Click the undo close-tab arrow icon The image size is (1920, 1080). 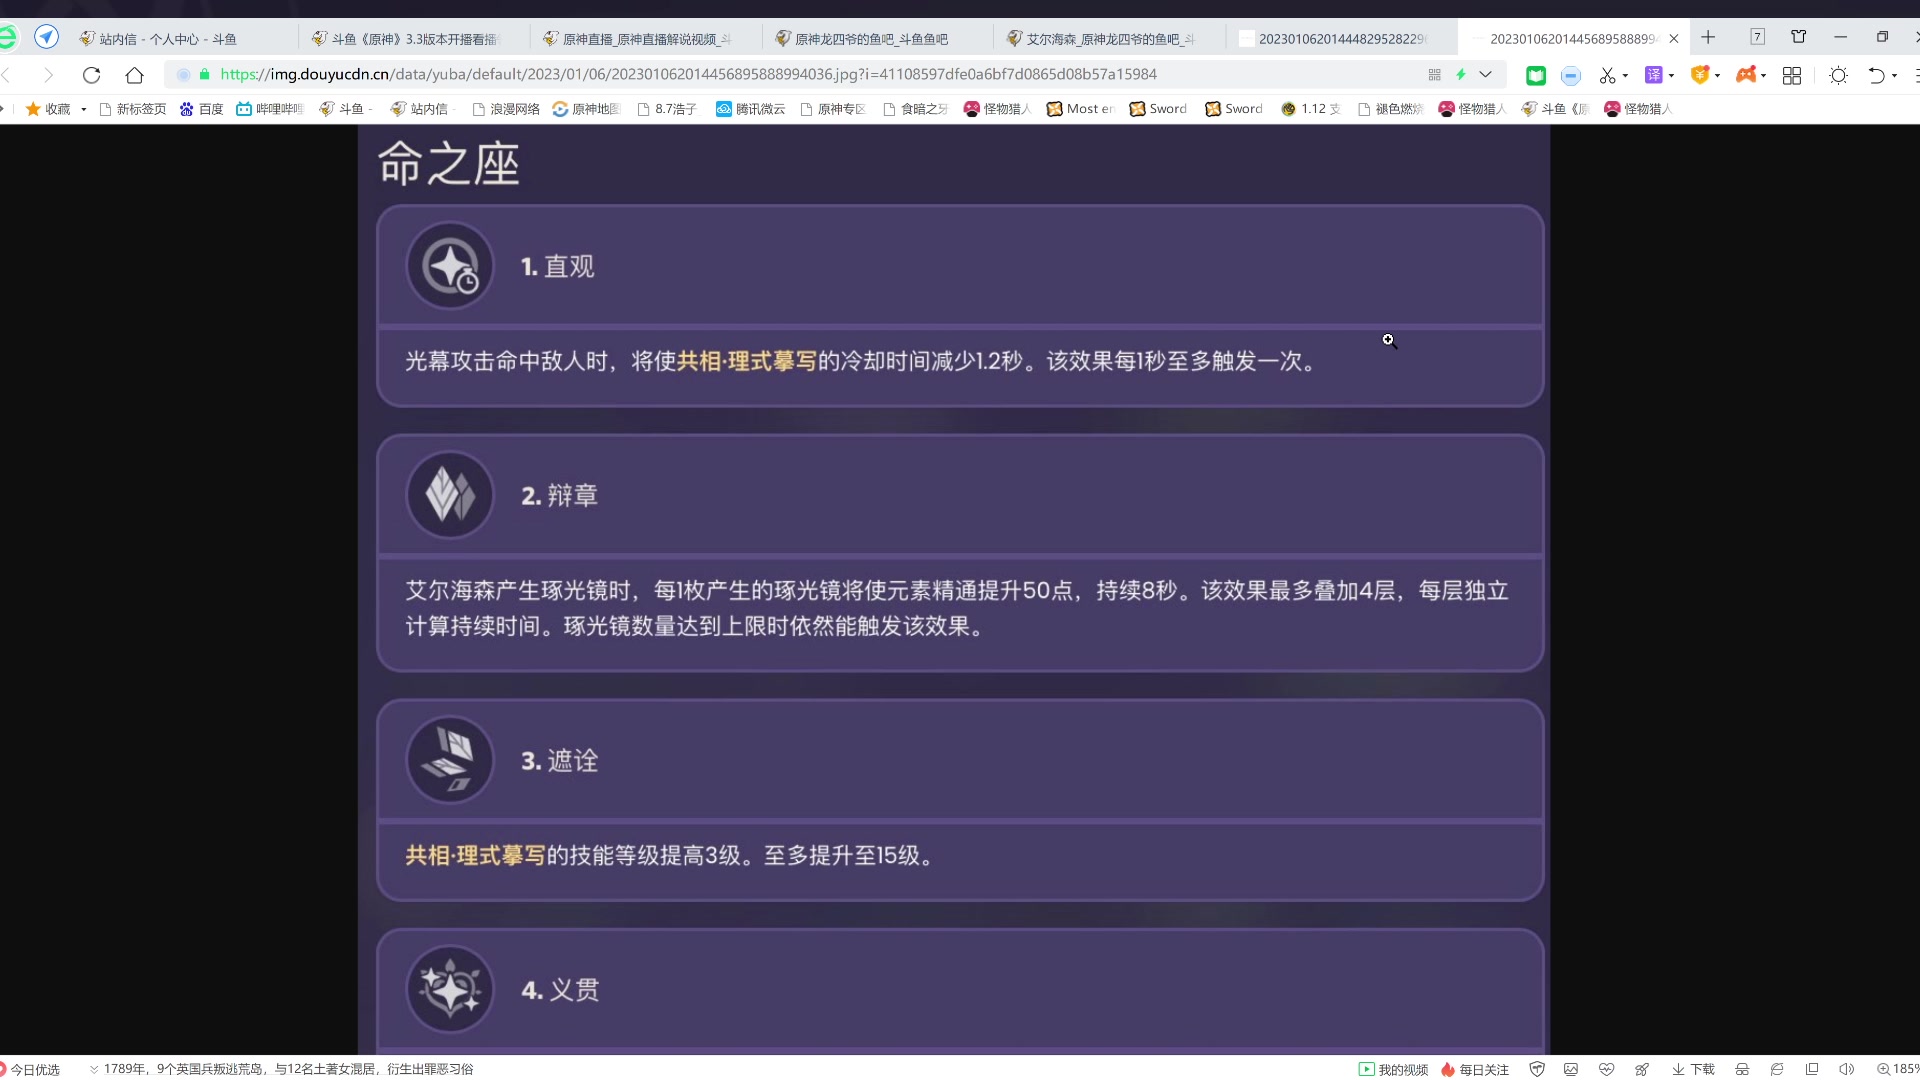[1876, 76]
